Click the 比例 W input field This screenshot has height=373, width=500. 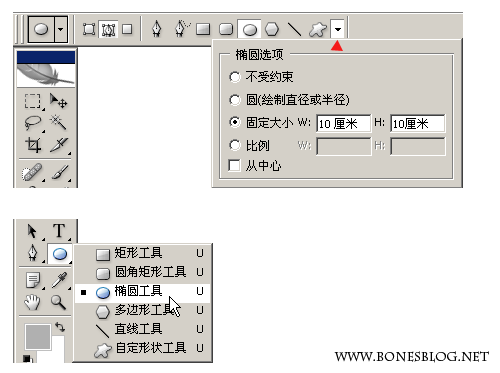click(x=344, y=147)
